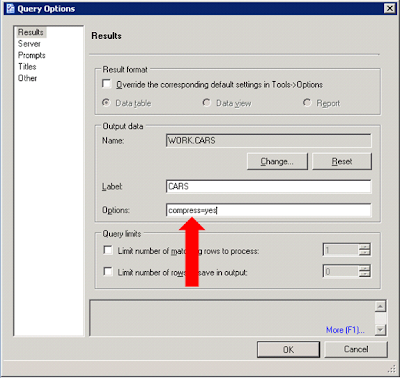Click the Label field containing CARS
The image size is (400, 378).
(x=268, y=186)
